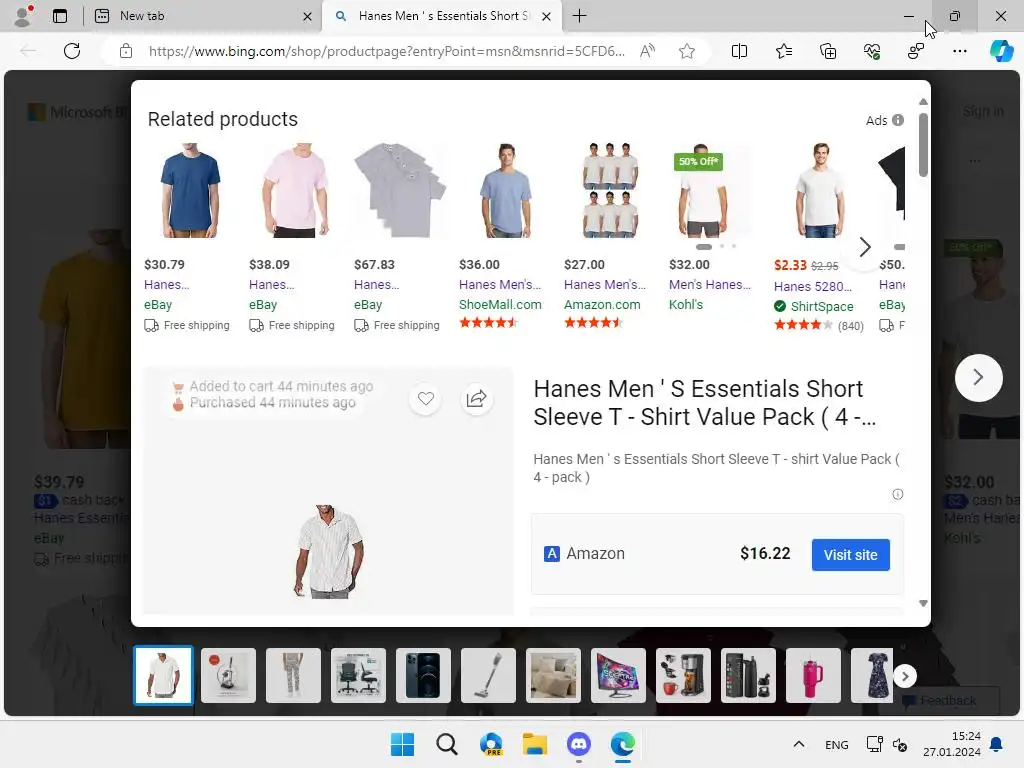The width and height of the screenshot is (1024, 768).
Task: Open the Collections icon
Action: point(827,51)
